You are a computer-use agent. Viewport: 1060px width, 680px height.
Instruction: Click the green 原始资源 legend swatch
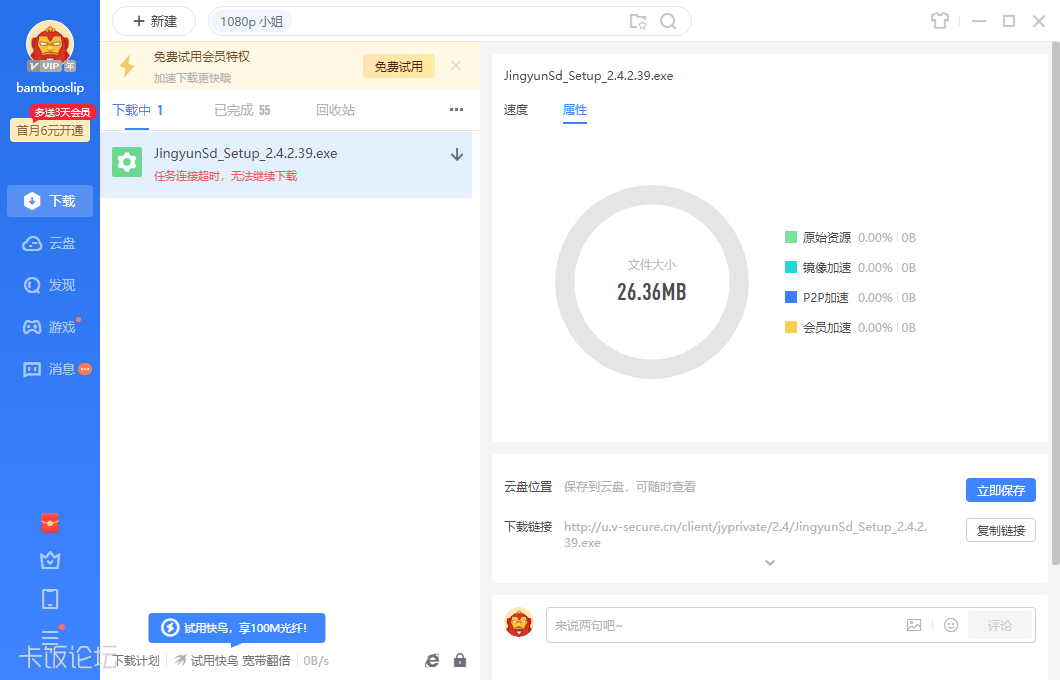(791, 238)
